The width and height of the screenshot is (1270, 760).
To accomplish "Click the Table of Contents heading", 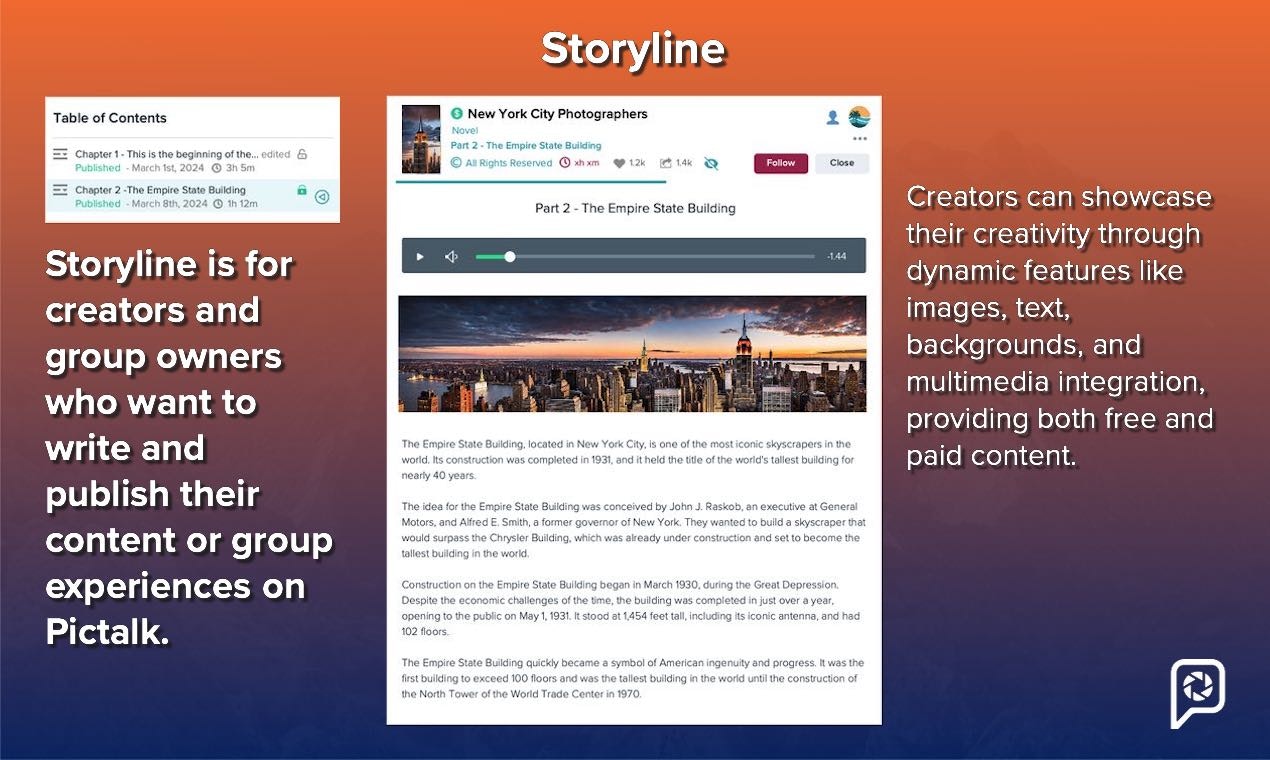I will point(110,118).
